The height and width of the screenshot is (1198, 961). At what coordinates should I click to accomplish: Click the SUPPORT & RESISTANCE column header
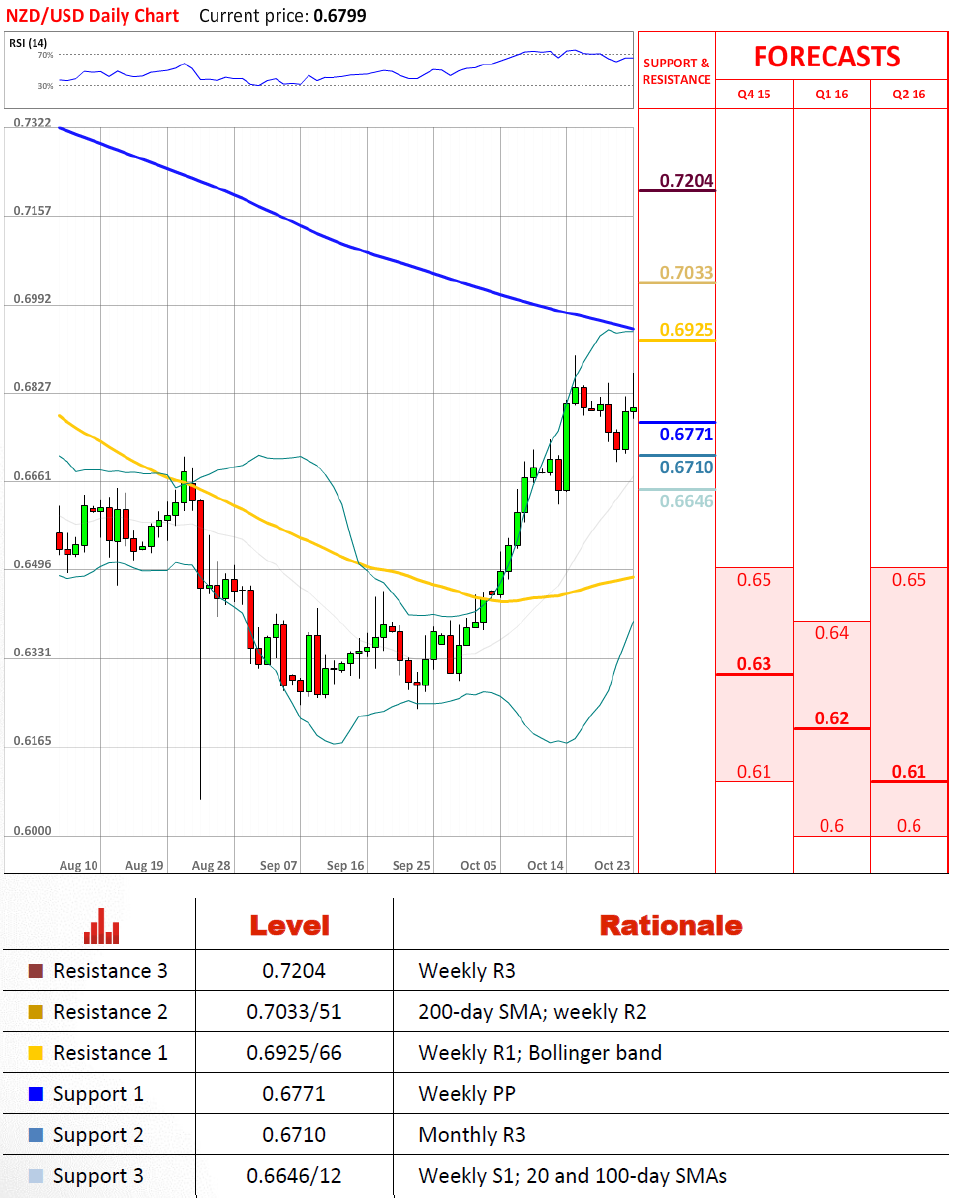(x=676, y=71)
